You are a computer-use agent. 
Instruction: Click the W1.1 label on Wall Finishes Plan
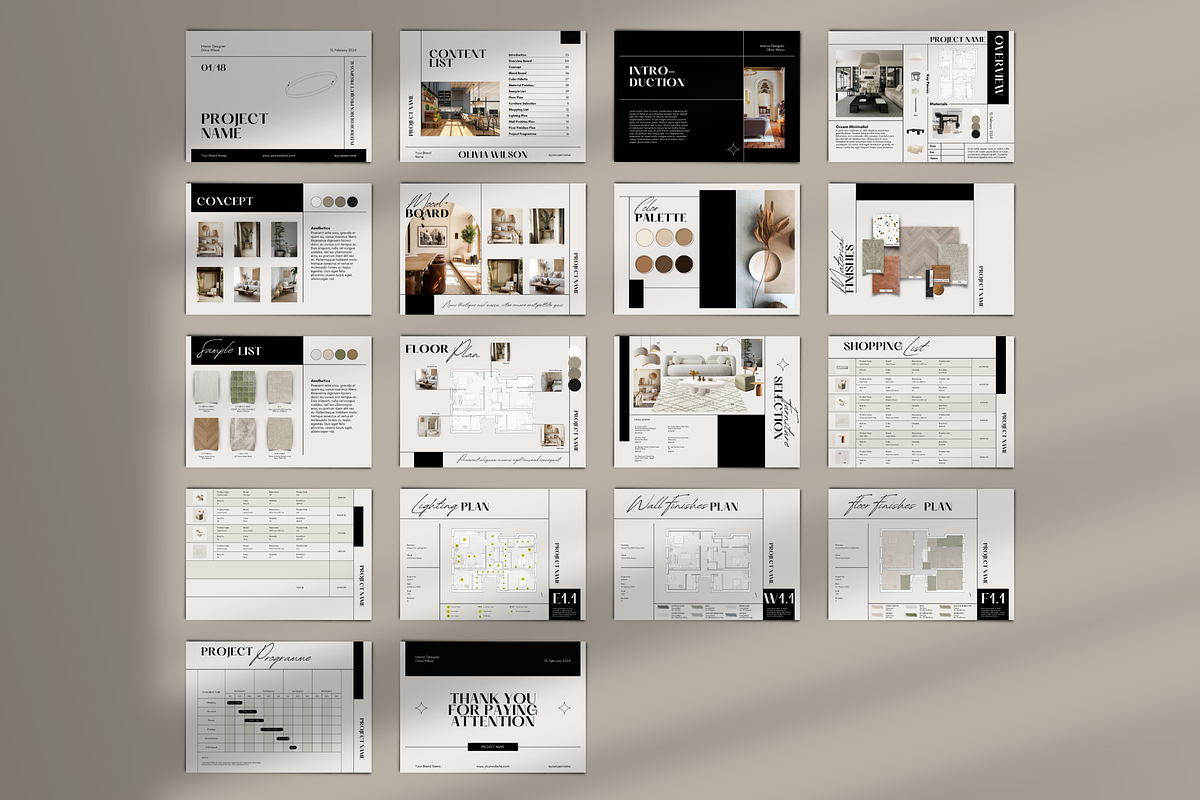(780, 598)
